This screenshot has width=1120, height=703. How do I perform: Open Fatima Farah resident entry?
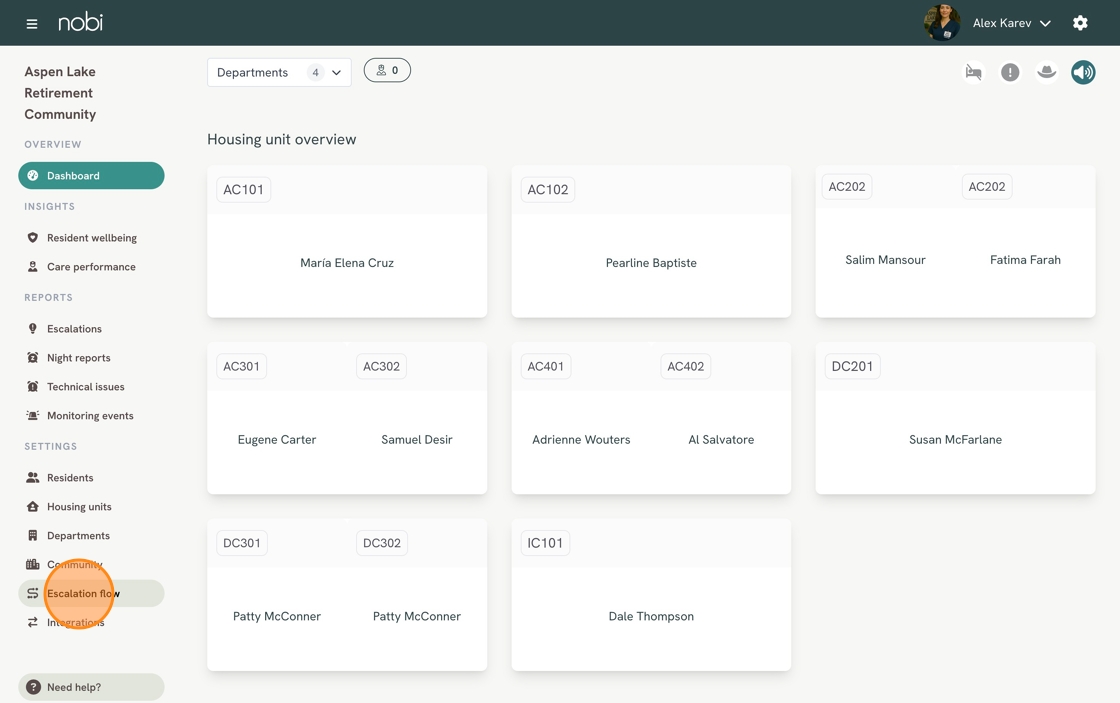(1026, 260)
